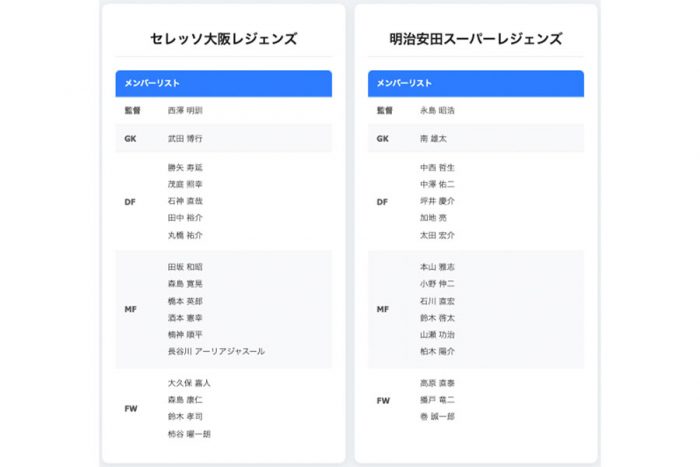Click the セレッソ大阪レジェンズ team heading
Screen dimensions: 700x467
(223, 40)
